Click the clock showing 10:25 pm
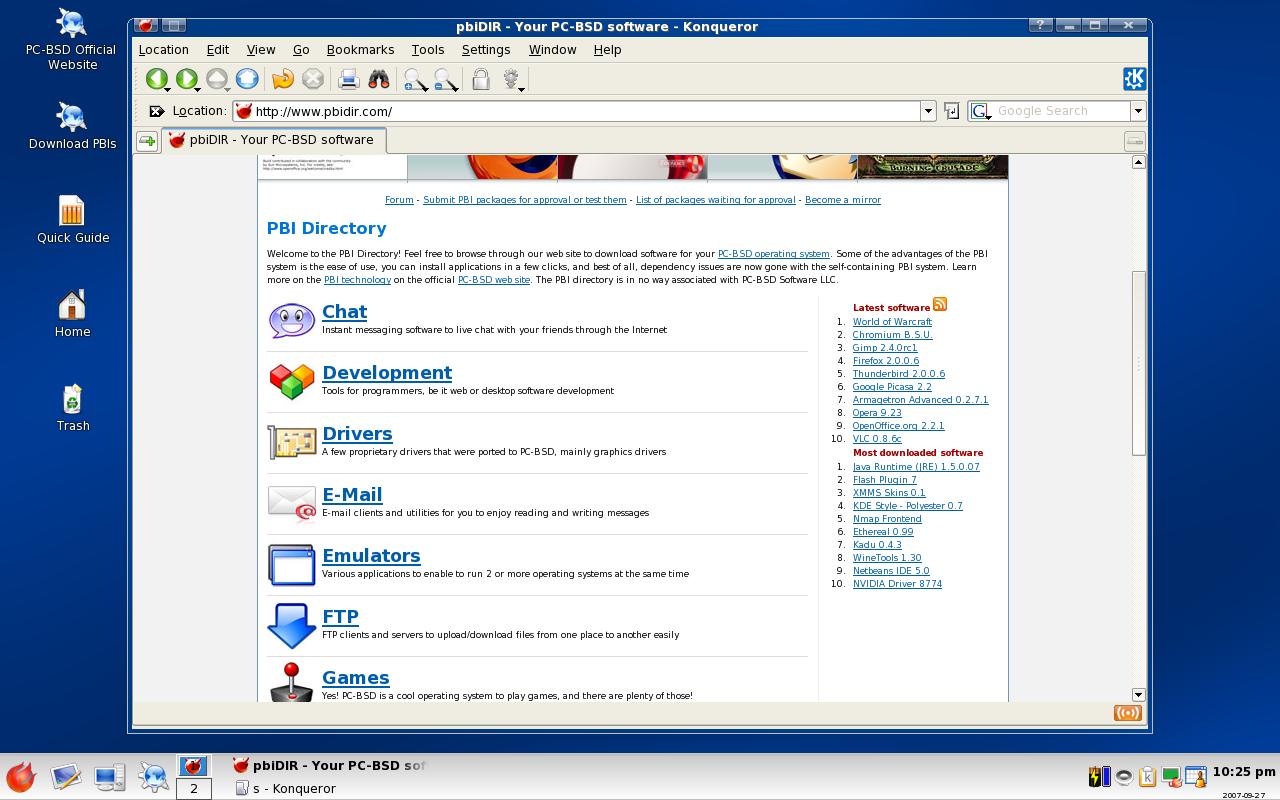The width and height of the screenshot is (1280, 800). [1244, 772]
